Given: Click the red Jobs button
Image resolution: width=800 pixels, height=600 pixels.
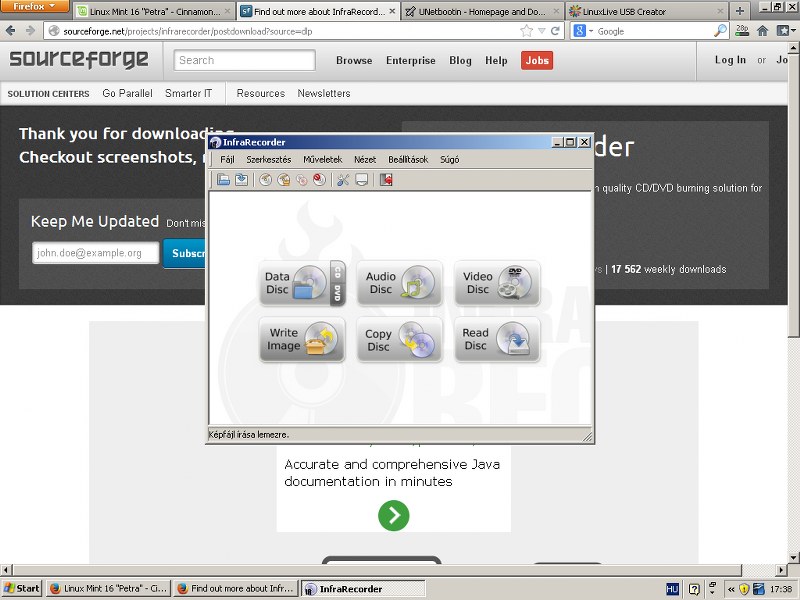Looking at the screenshot, I should pyautogui.click(x=537, y=60).
